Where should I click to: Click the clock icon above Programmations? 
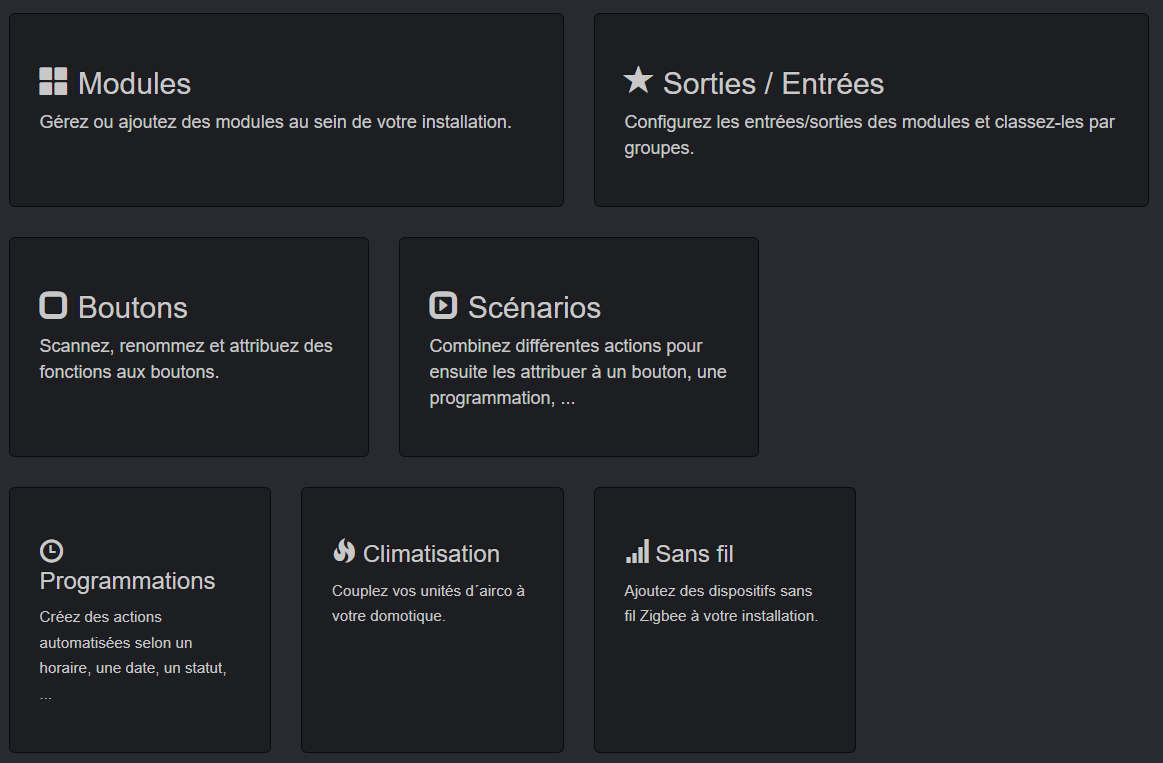(51, 551)
